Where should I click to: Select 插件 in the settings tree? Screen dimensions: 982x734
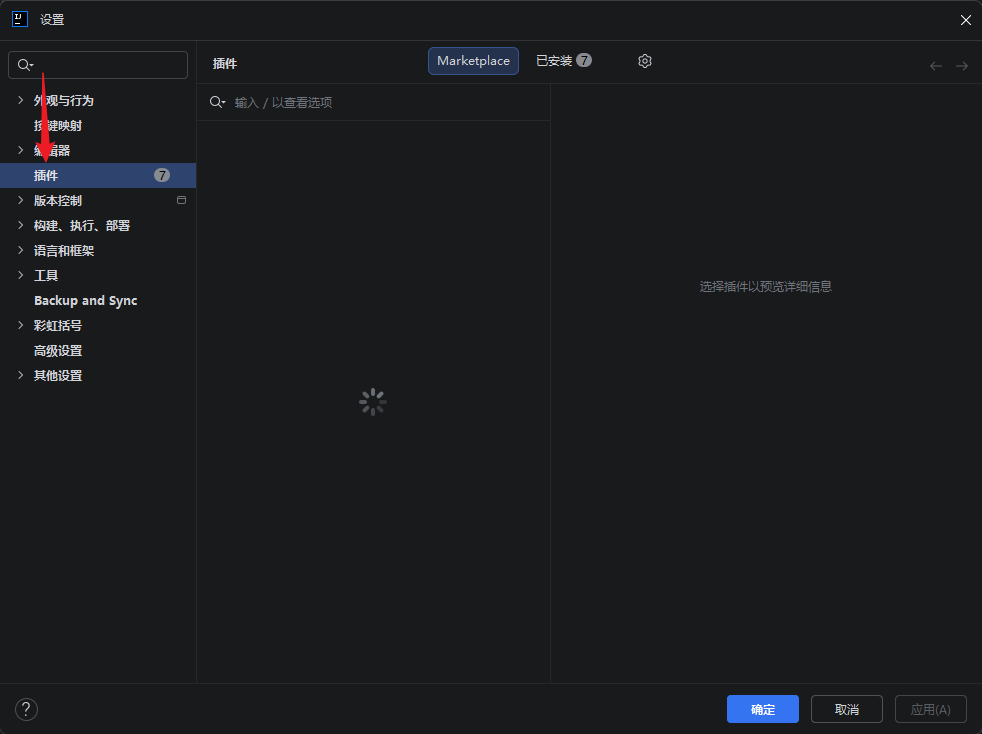[x=98, y=175]
